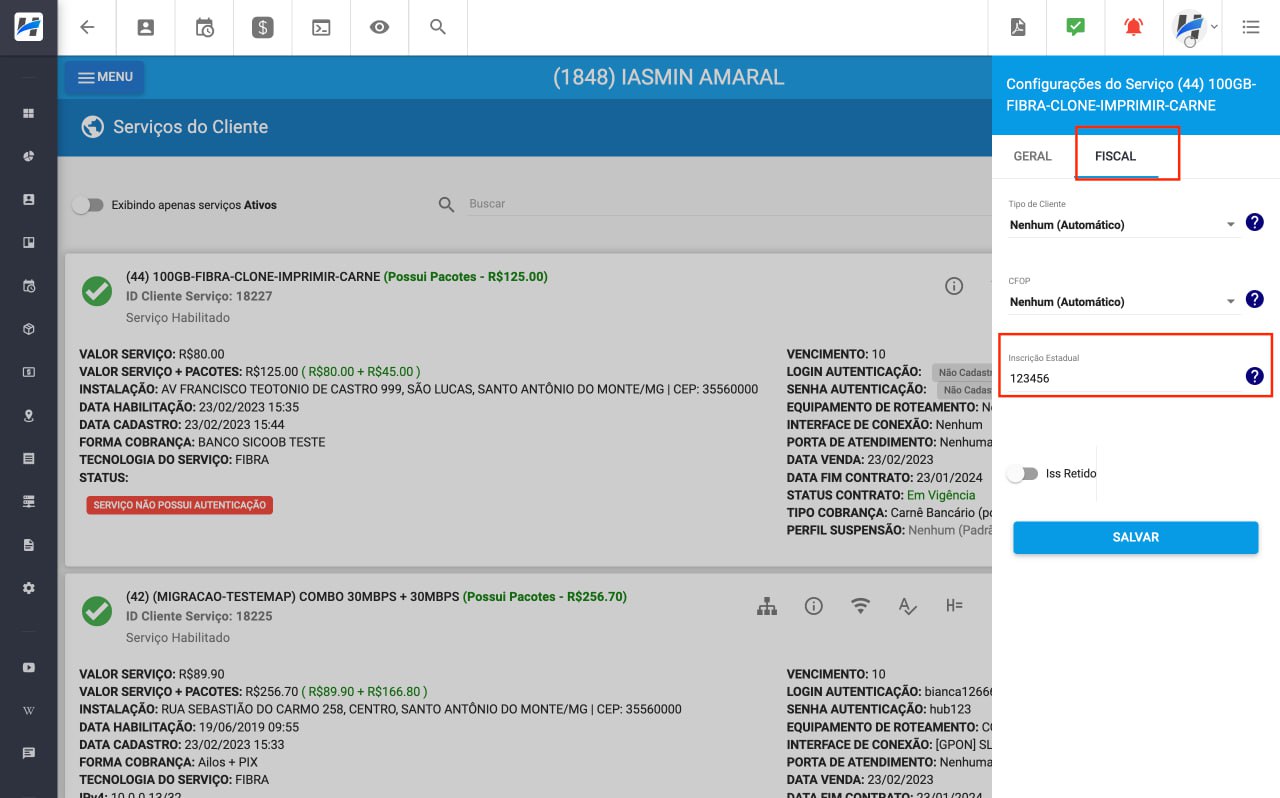The image size is (1280, 798).
Task: Click help icon next to Inscrição Estadual
Action: [1255, 376]
